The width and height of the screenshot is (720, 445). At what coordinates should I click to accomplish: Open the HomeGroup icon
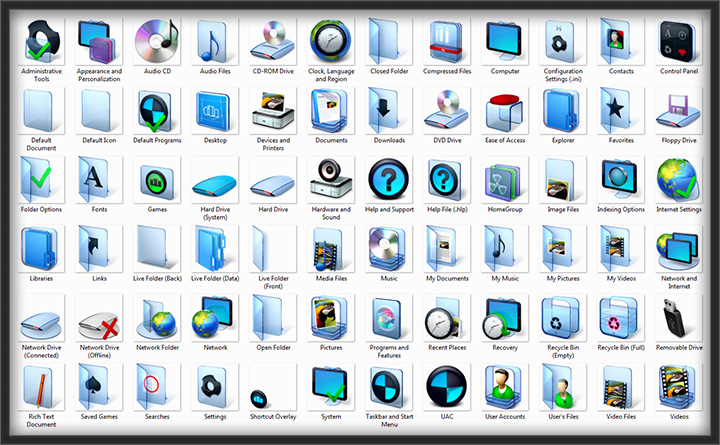coord(504,182)
